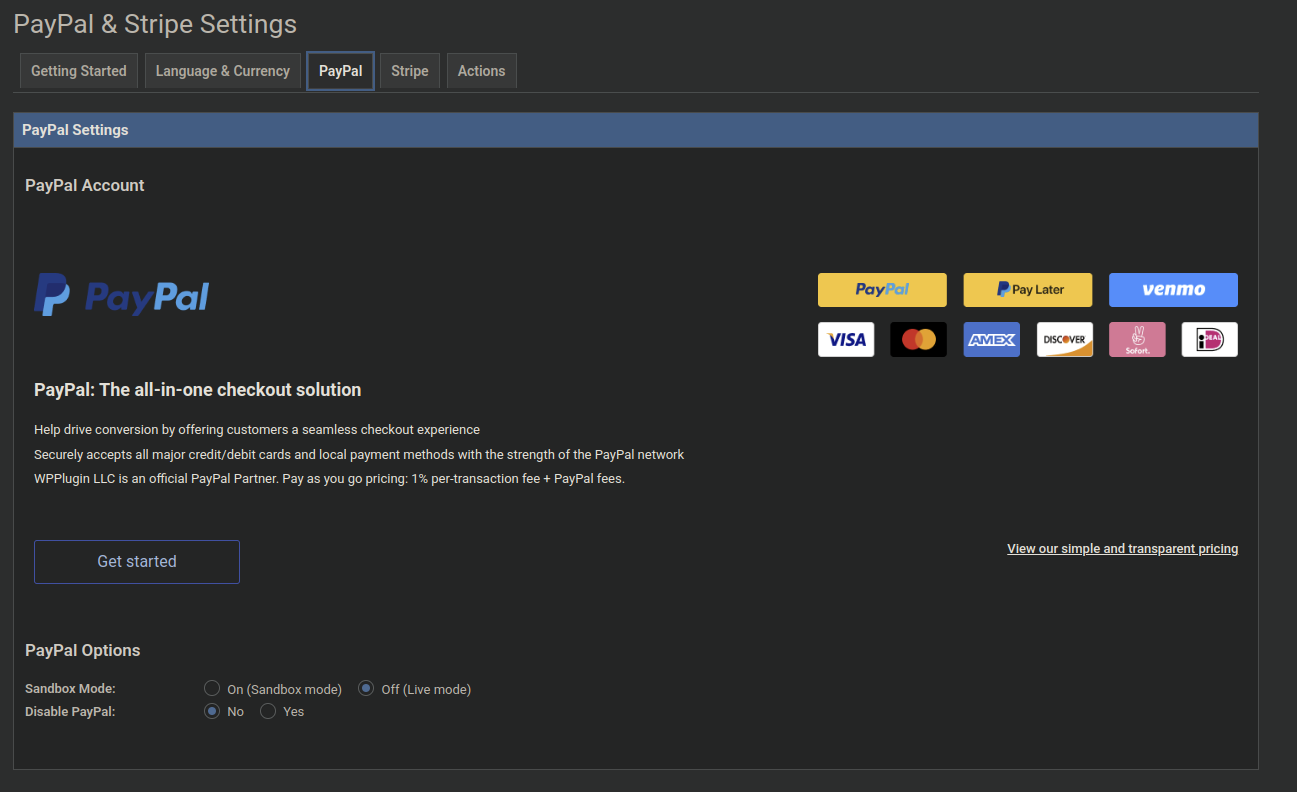Screen dimensions: 1297x792
Task: Choose Yes for Disable PayPal
Action: coord(268,711)
